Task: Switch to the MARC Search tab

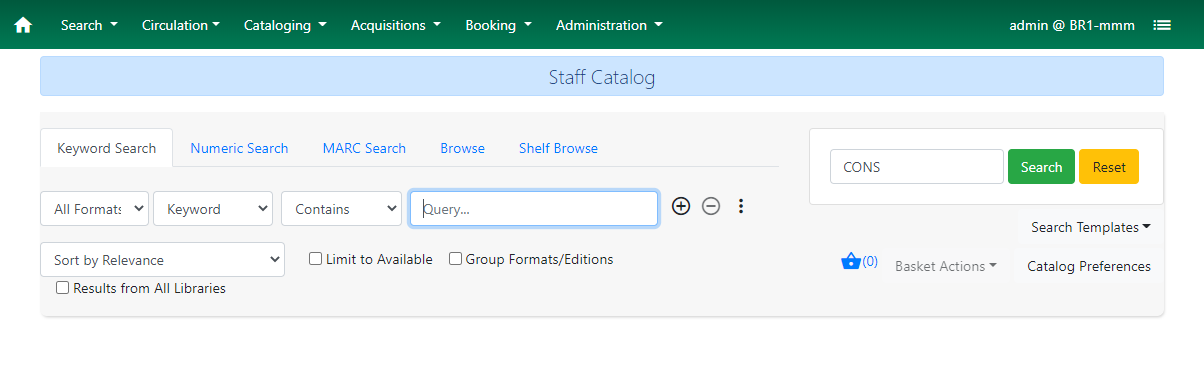Action: click(x=364, y=148)
